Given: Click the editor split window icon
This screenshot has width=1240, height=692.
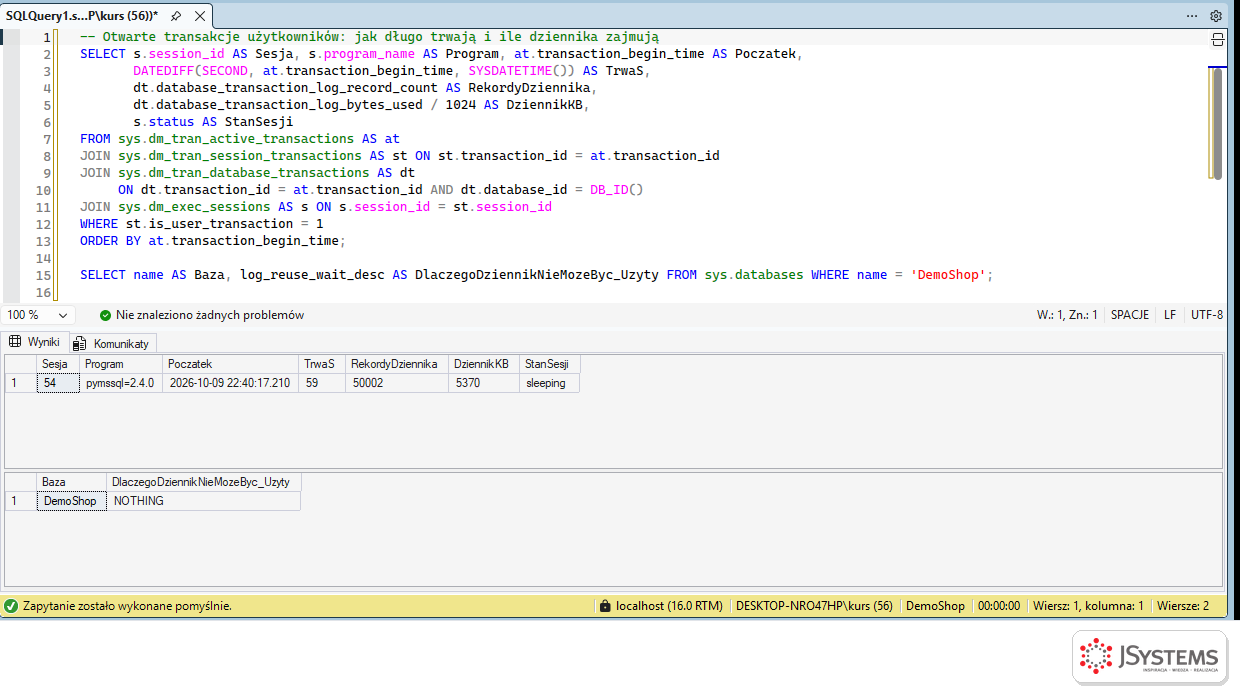Looking at the screenshot, I should pyautogui.click(x=1217, y=39).
